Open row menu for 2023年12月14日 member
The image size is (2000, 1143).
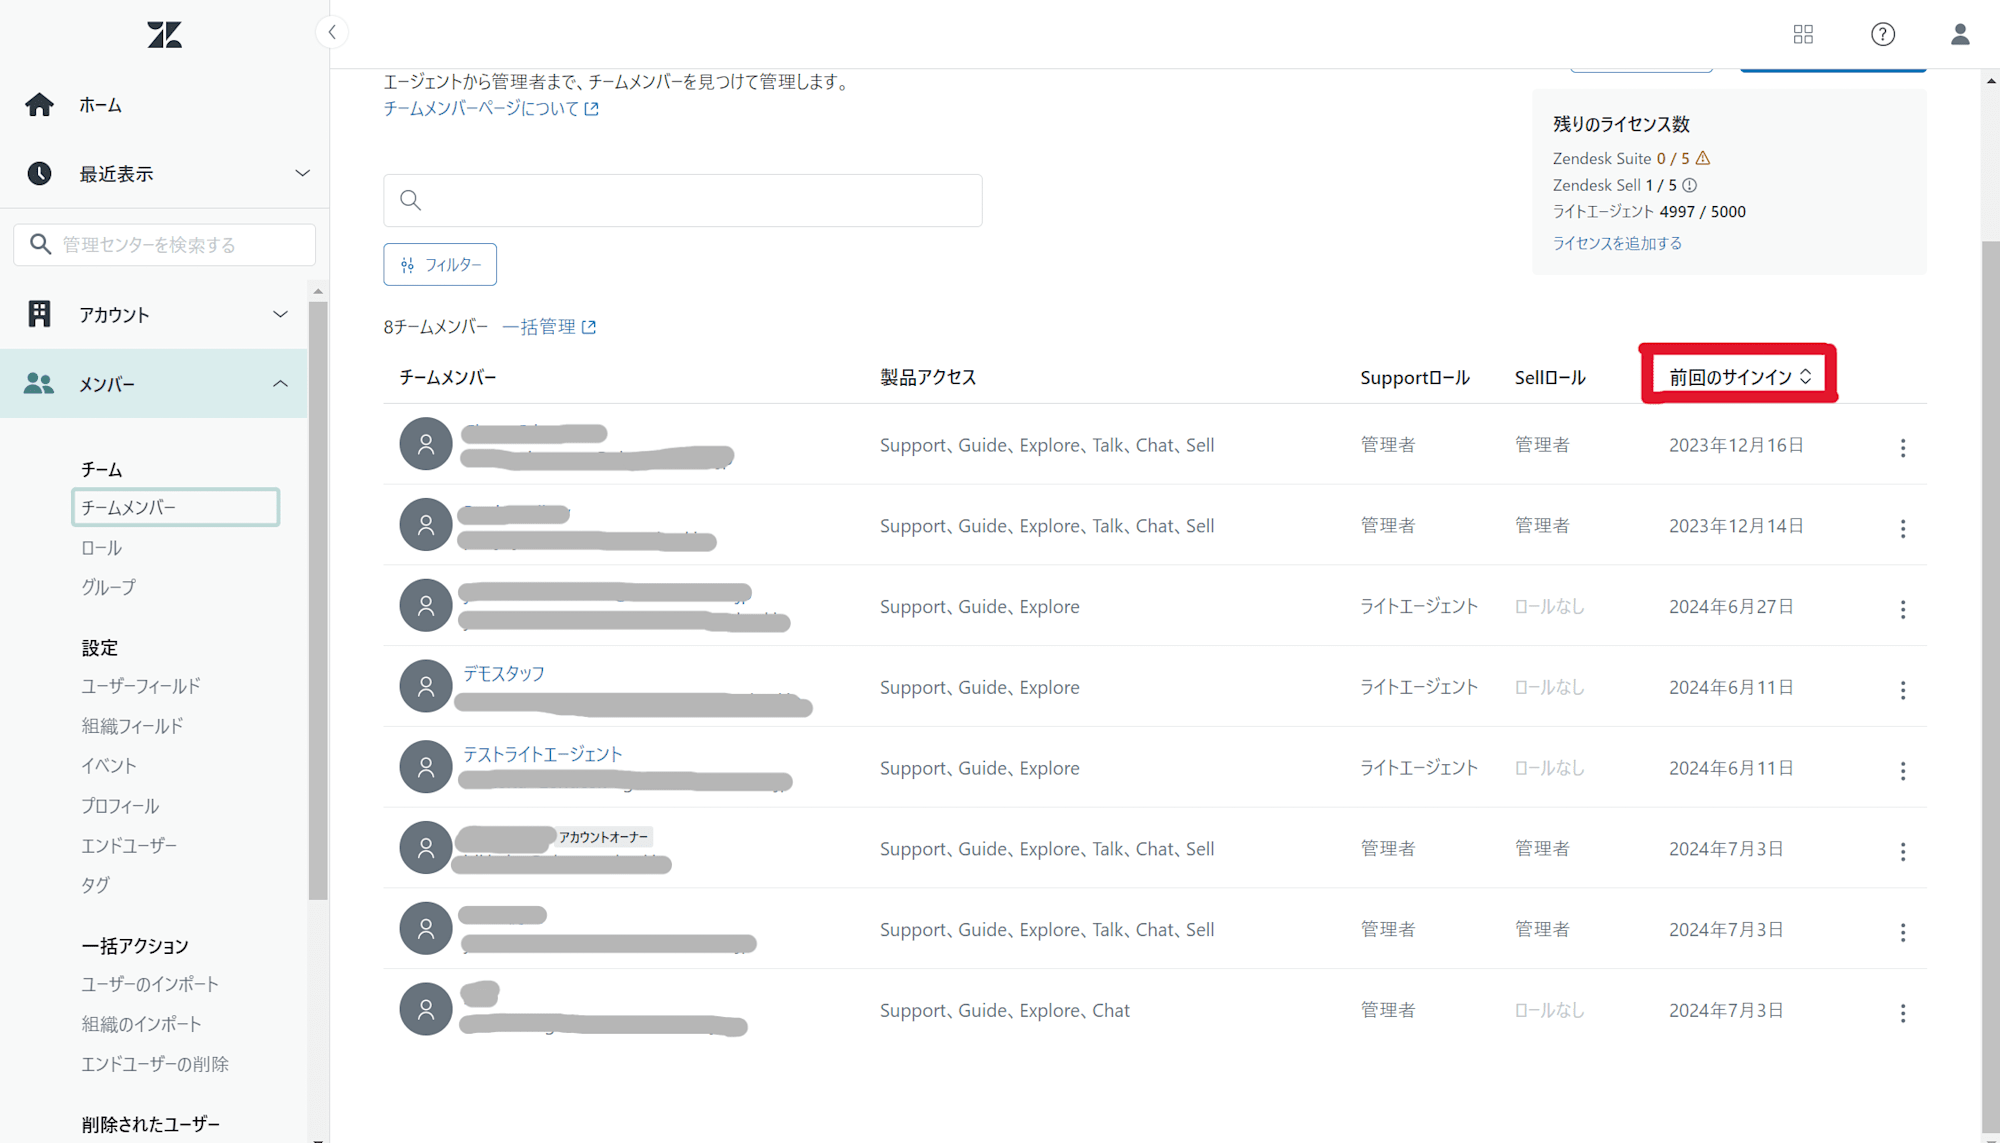(1903, 529)
